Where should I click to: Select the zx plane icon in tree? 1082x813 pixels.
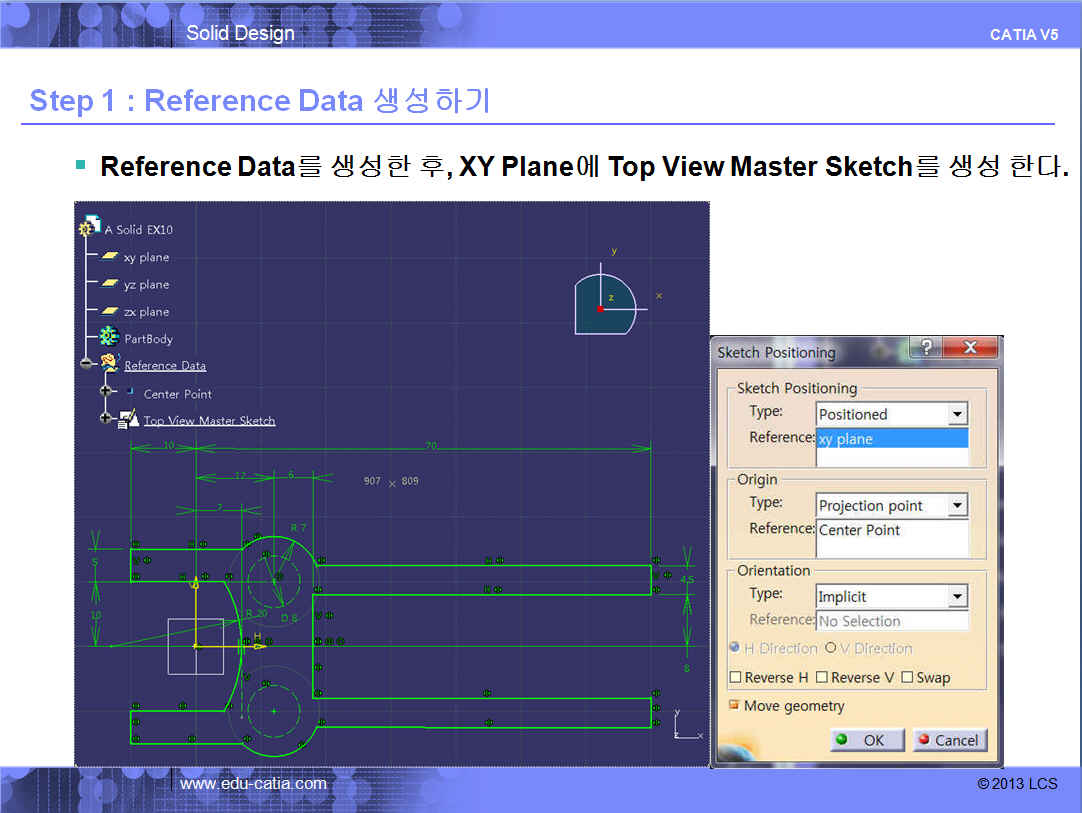110,311
